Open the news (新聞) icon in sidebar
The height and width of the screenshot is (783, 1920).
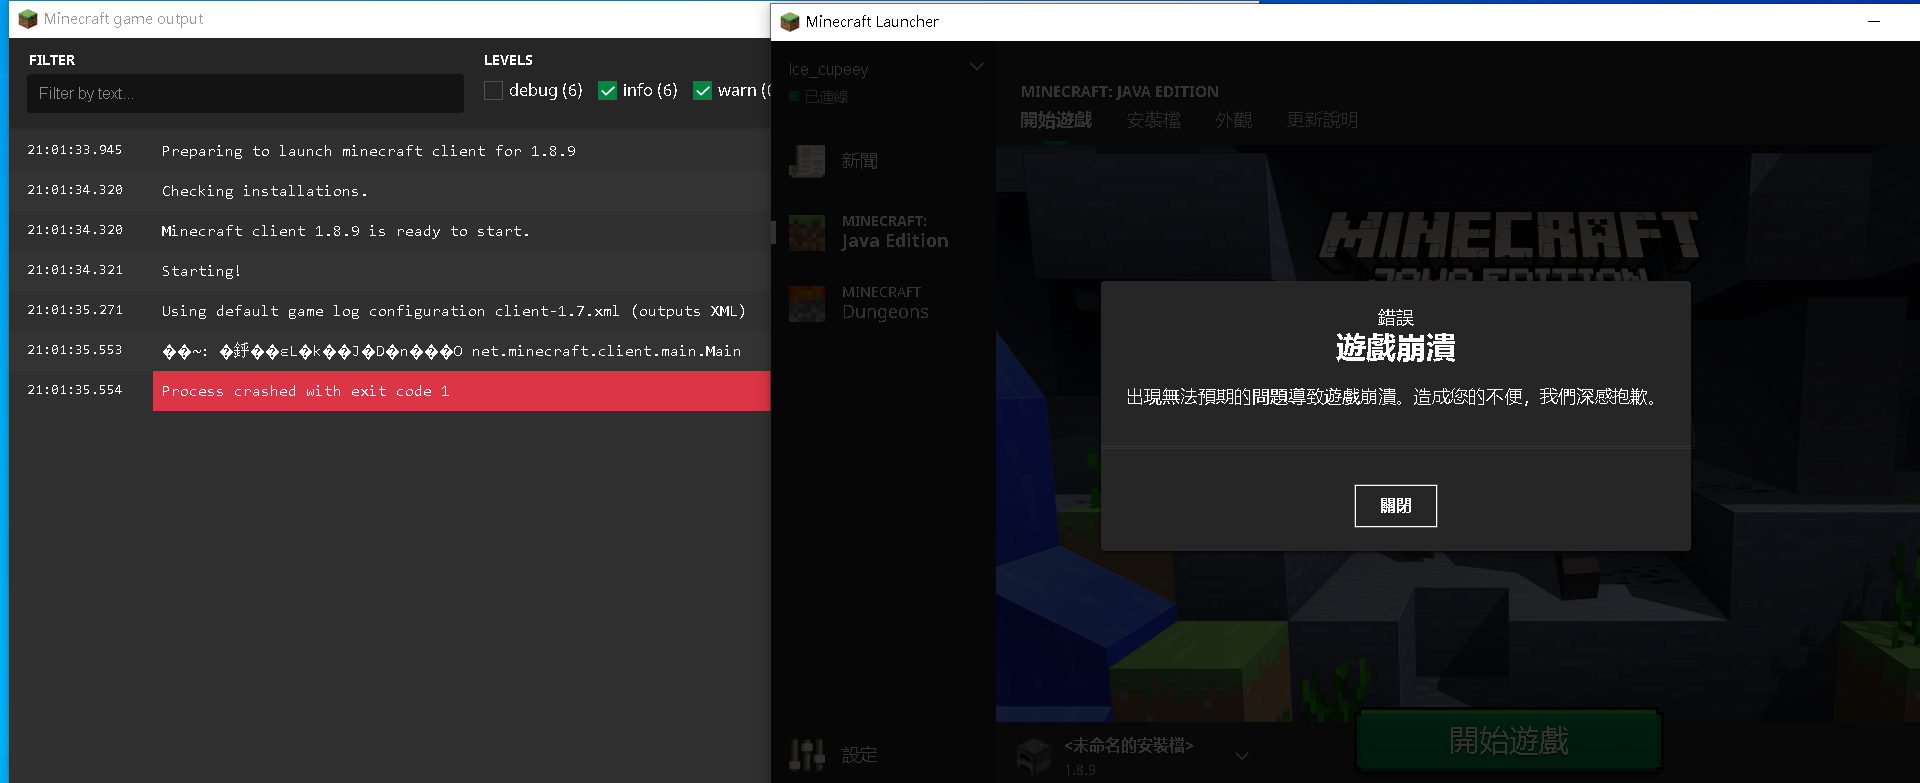807,161
